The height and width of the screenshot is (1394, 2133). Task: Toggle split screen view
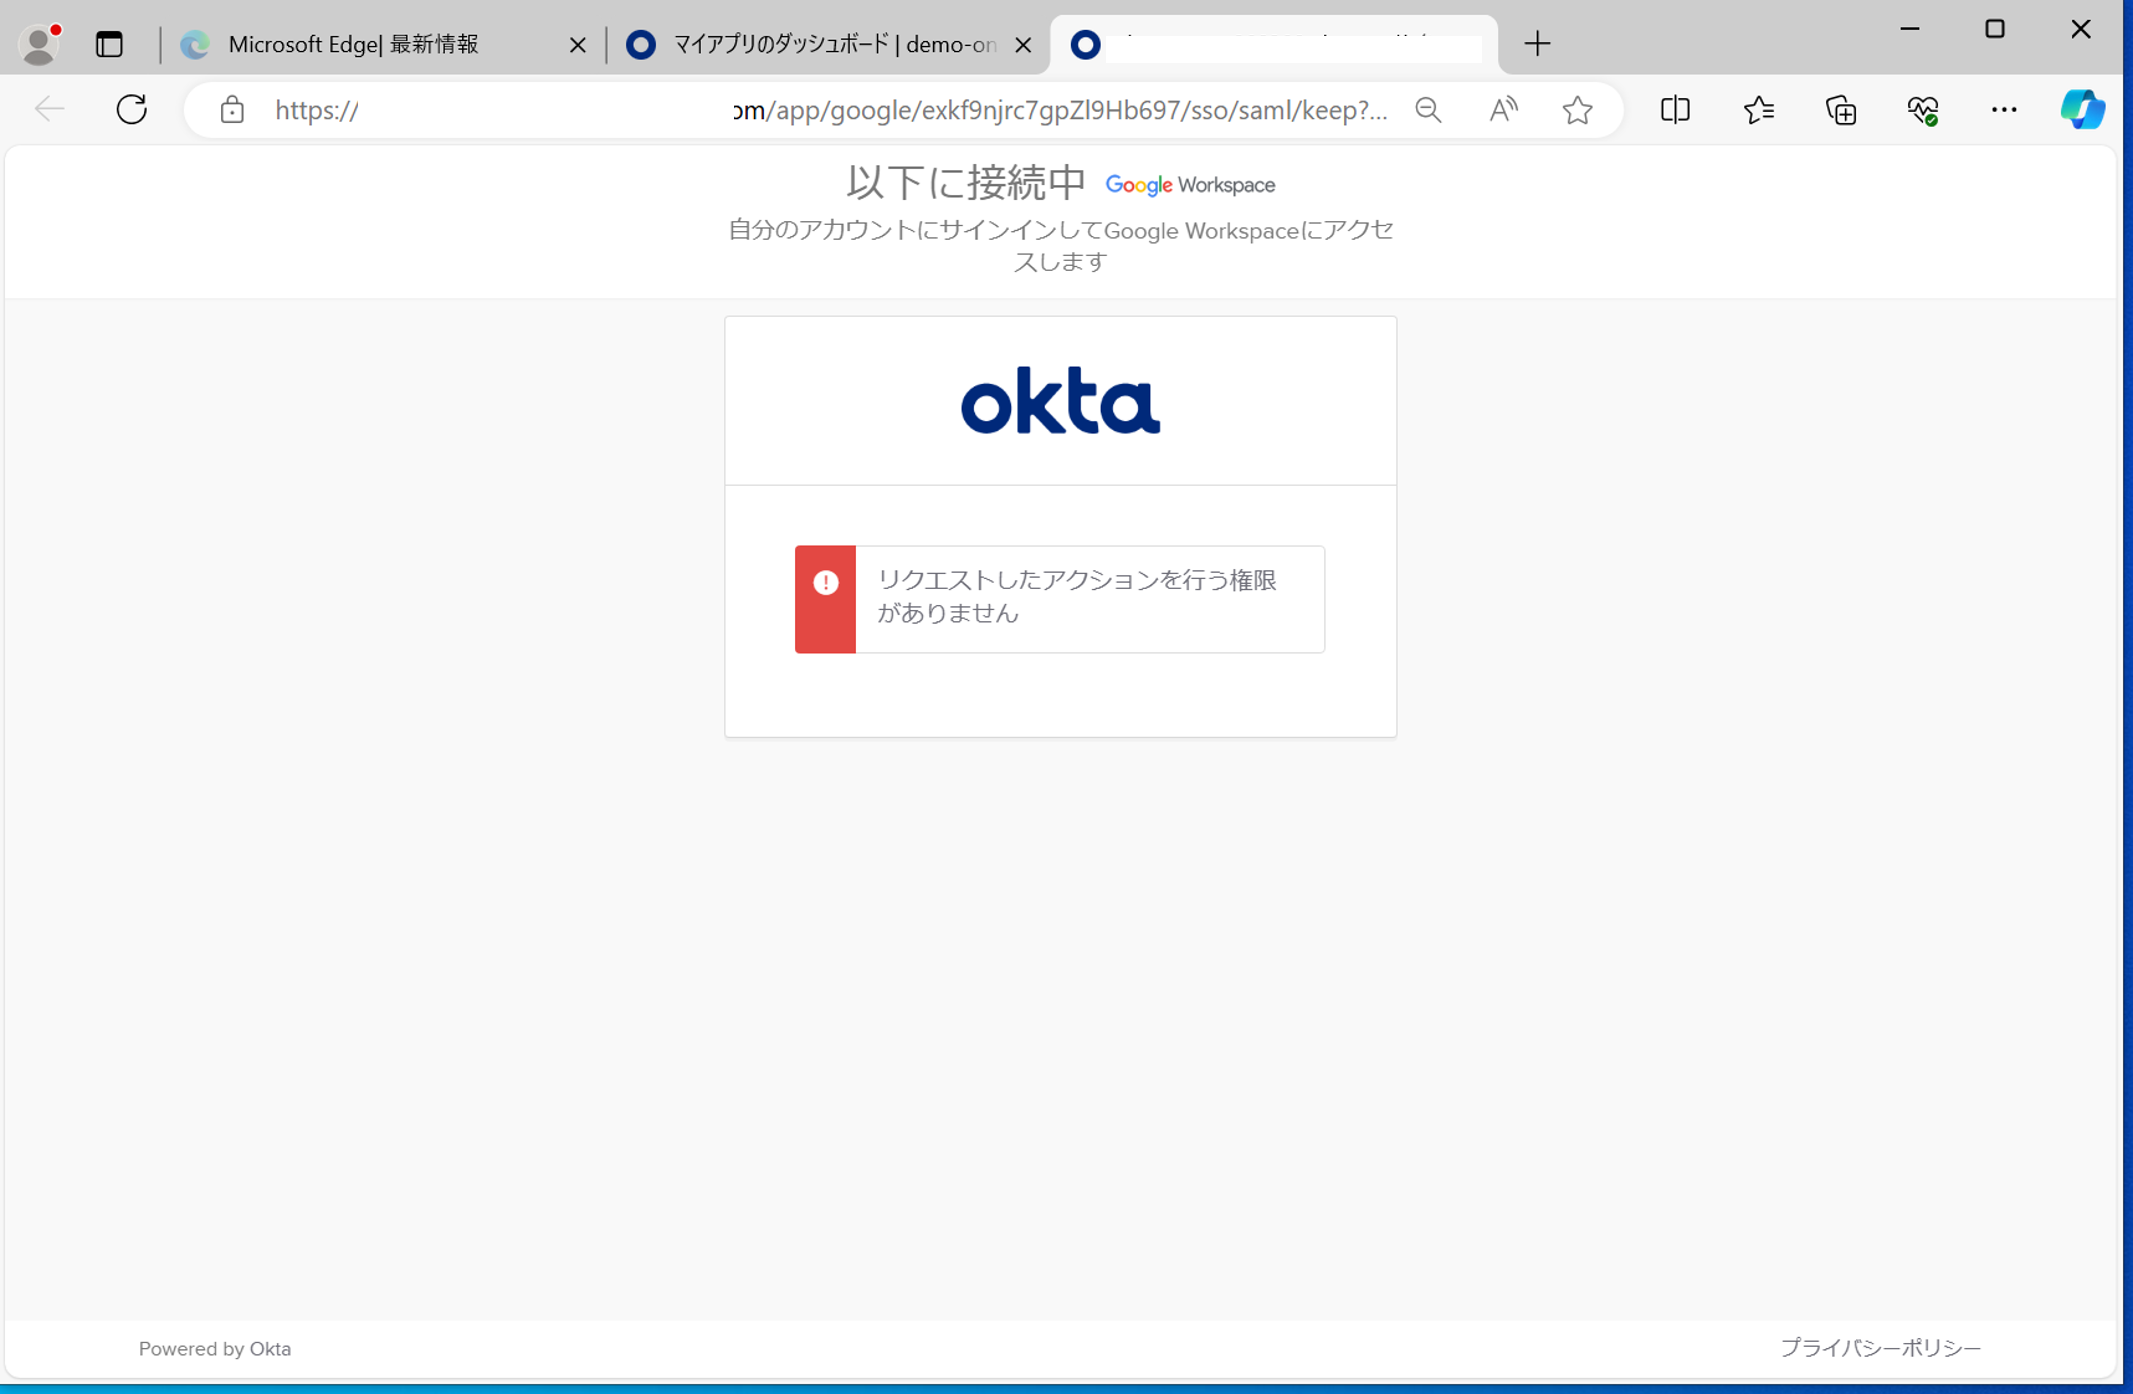[1675, 109]
